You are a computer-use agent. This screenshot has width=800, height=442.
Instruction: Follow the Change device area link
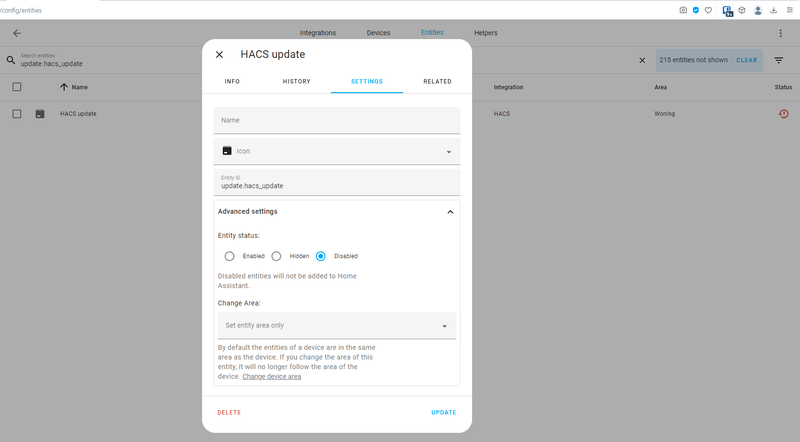coord(271,377)
